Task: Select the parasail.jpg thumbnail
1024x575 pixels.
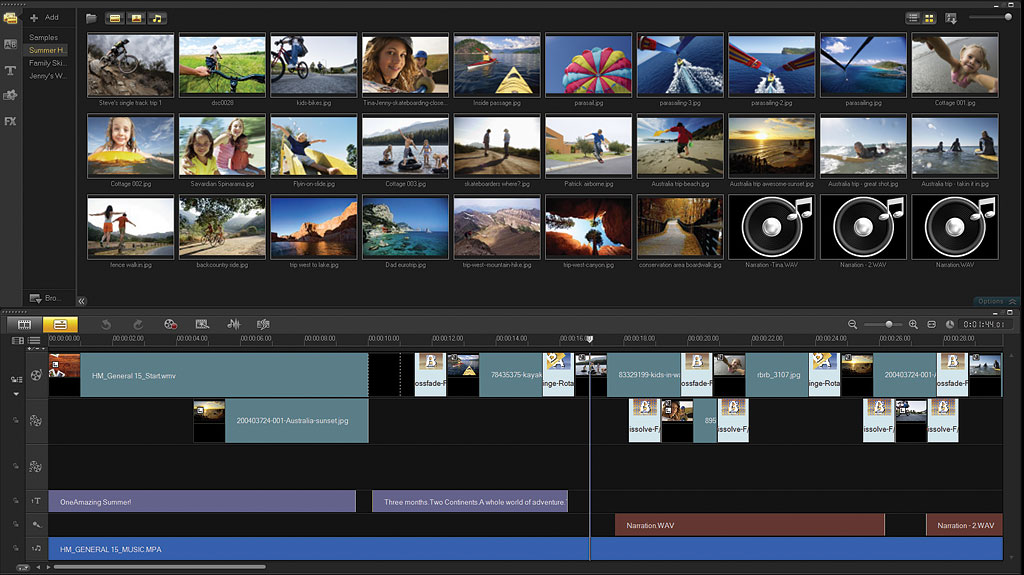Action: click(588, 67)
